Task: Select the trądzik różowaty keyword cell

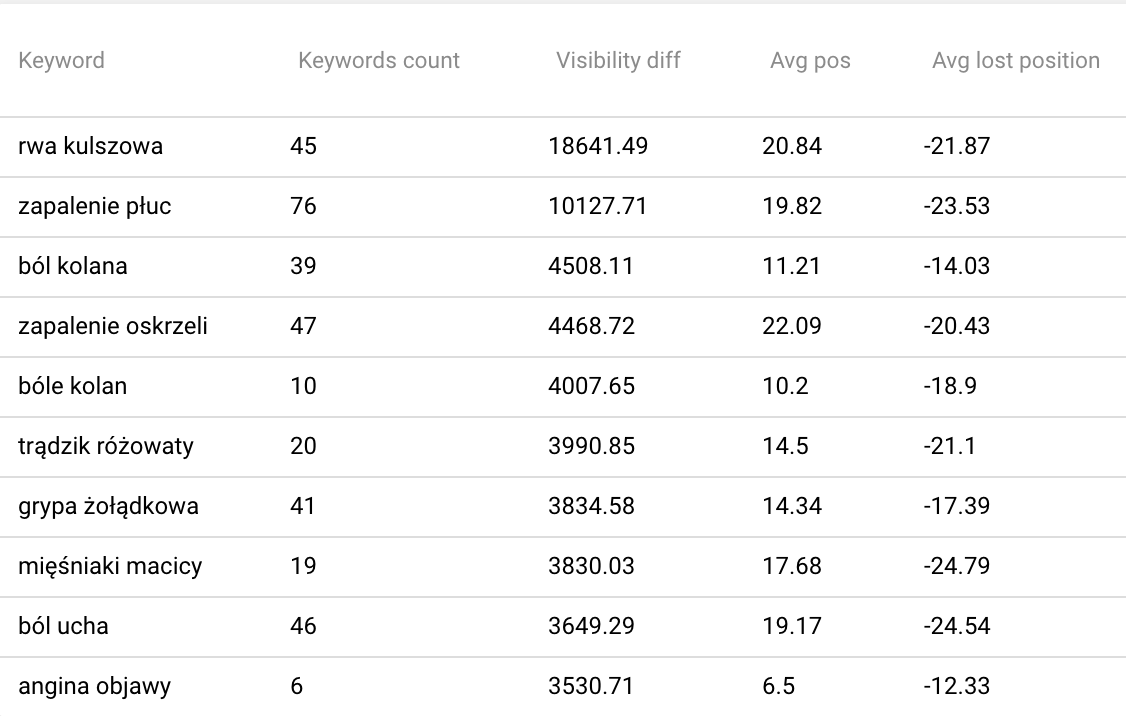Action: pyautogui.click(x=106, y=446)
